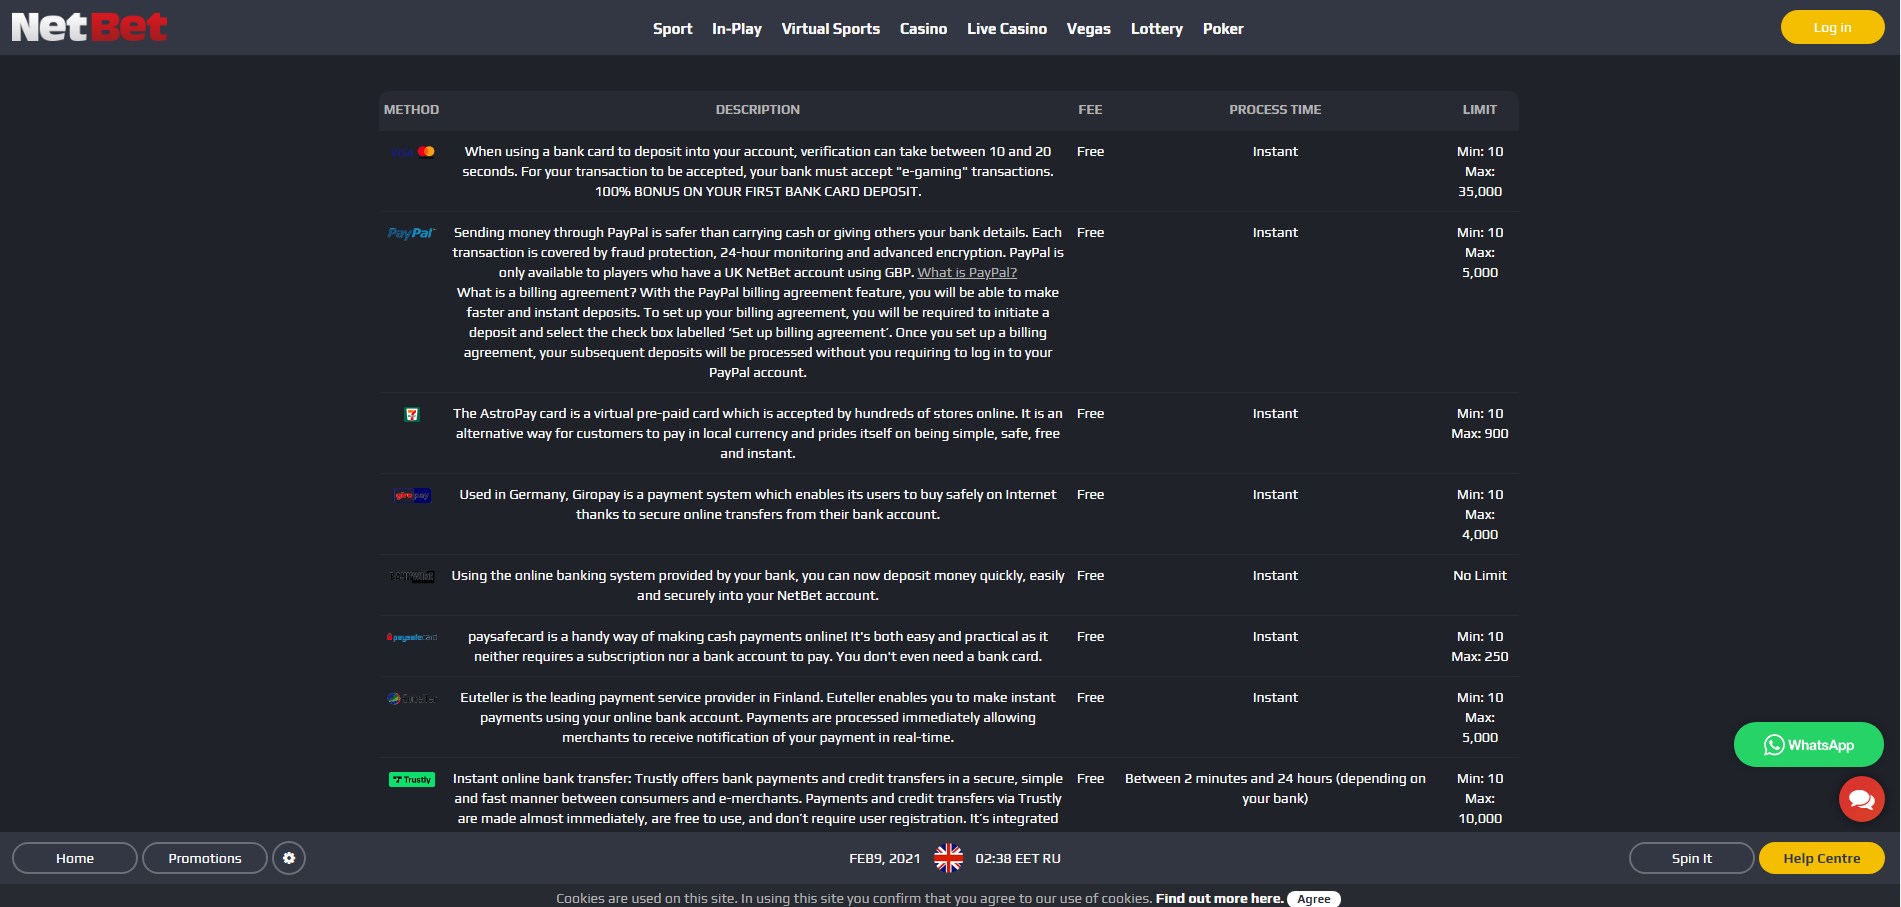The image size is (1901, 907).
Task: Click the '10,000' Trustly maximum limit
Action: pyautogui.click(x=1480, y=819)
